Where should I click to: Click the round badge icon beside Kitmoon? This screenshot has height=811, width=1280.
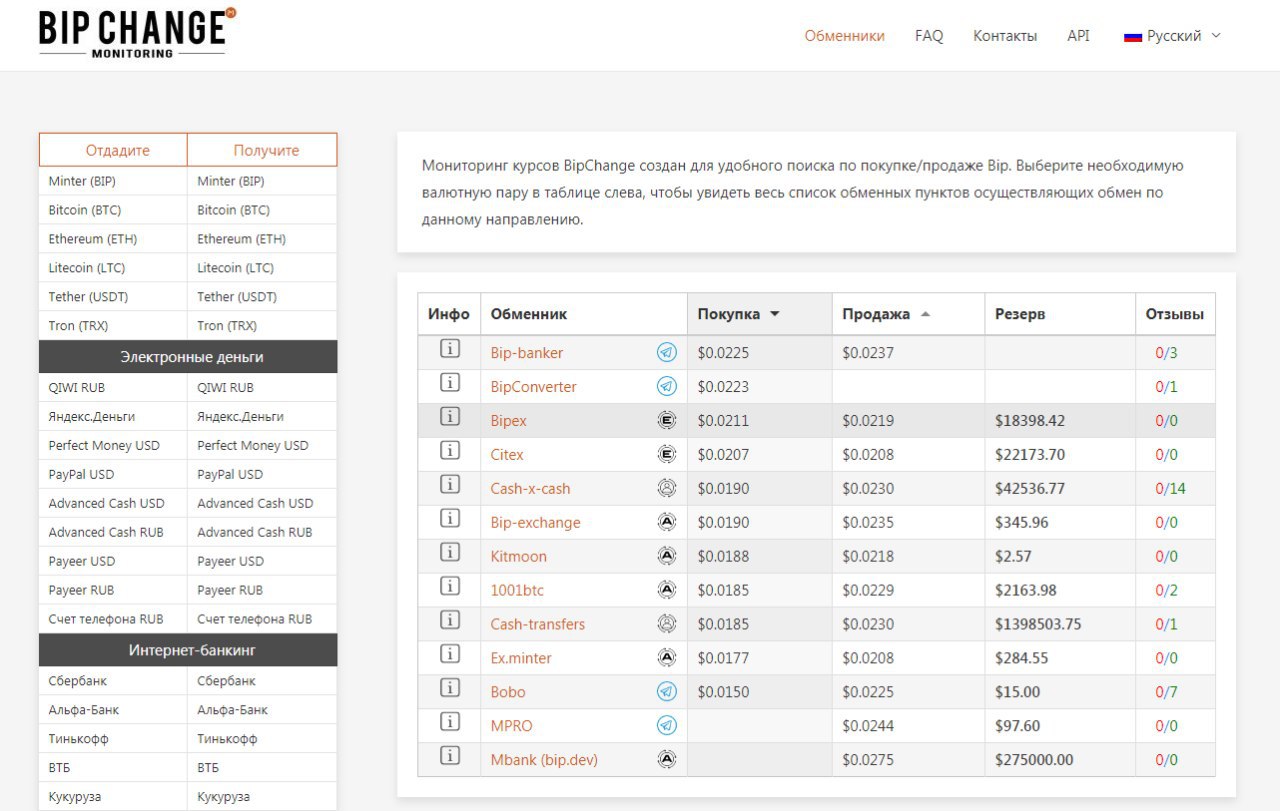point(667,556)
